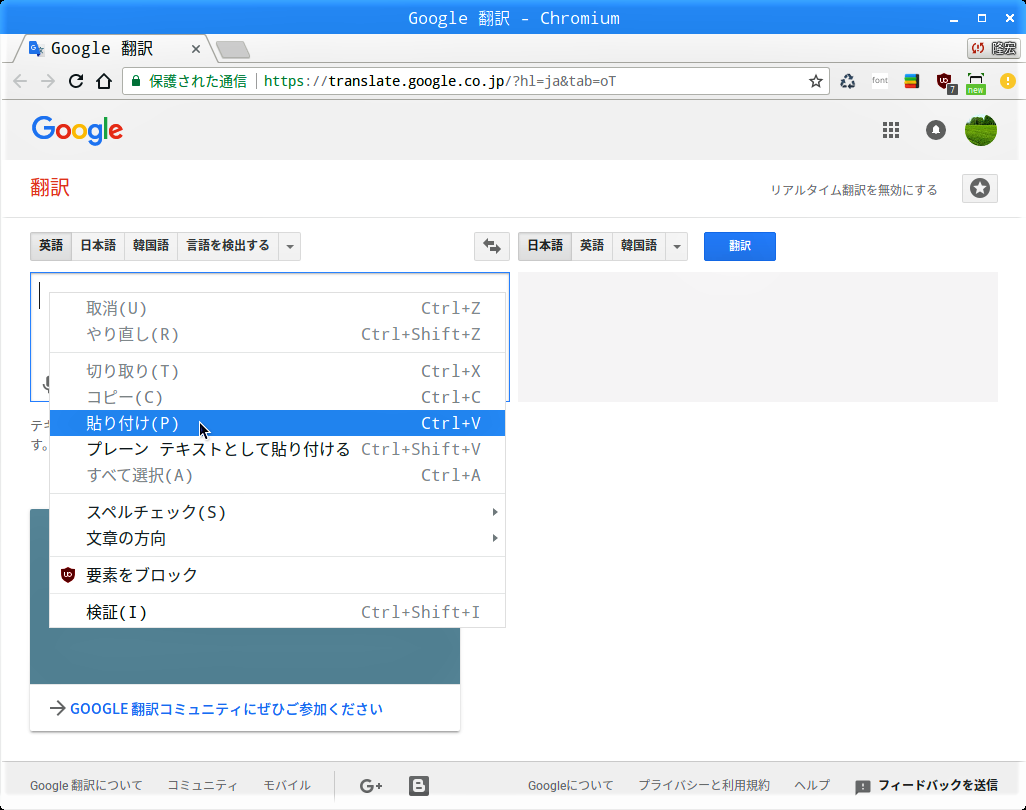This screenshot has width=1026, height=810.
Task: Switch to the Google 翻訳 tab
Action: pos(111,49)
